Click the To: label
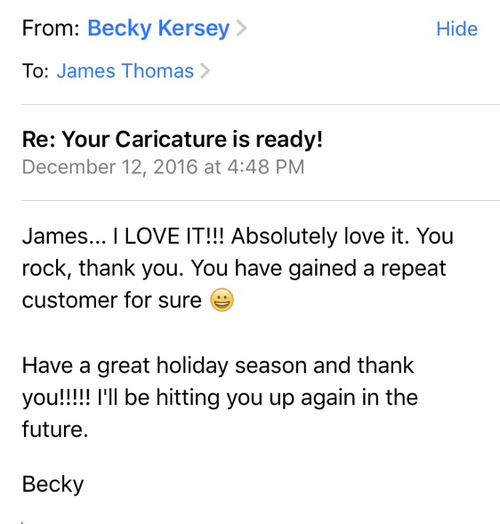The width and height of the screenshot is (500, 524). pyautogui.click(x=35, y=71)
